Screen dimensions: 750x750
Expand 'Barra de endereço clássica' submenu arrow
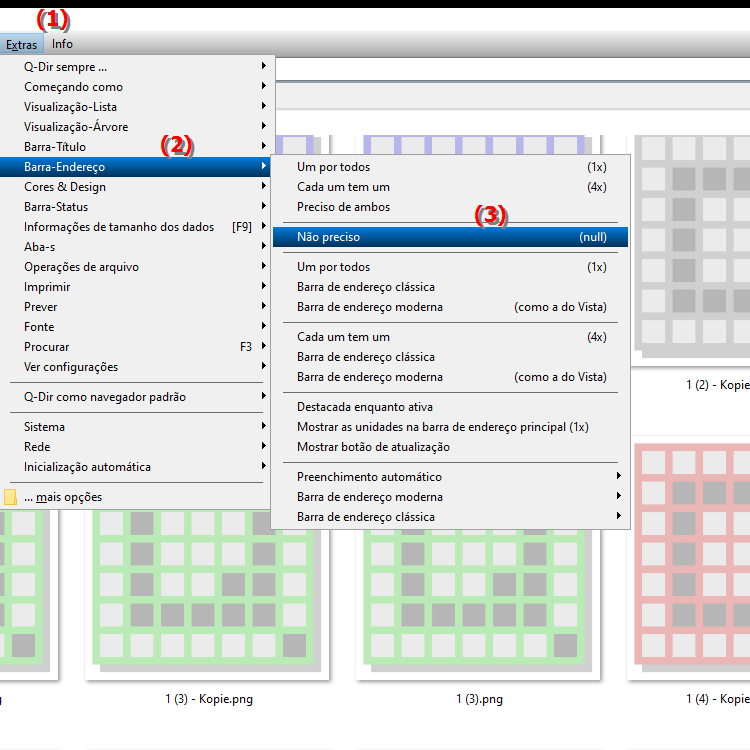click(x=618, y=517)
